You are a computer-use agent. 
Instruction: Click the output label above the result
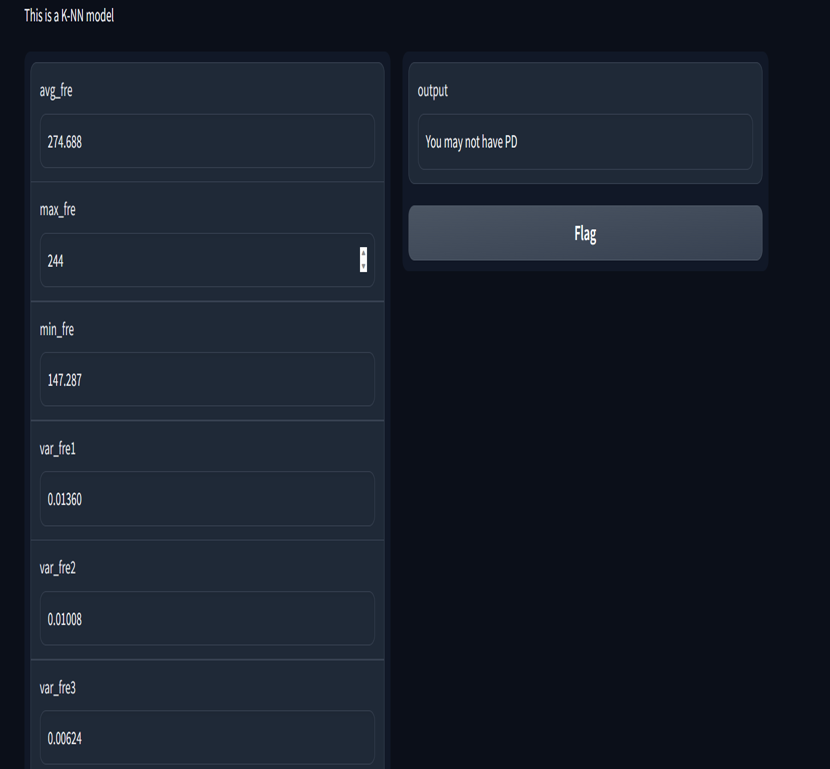coord(432,91)
